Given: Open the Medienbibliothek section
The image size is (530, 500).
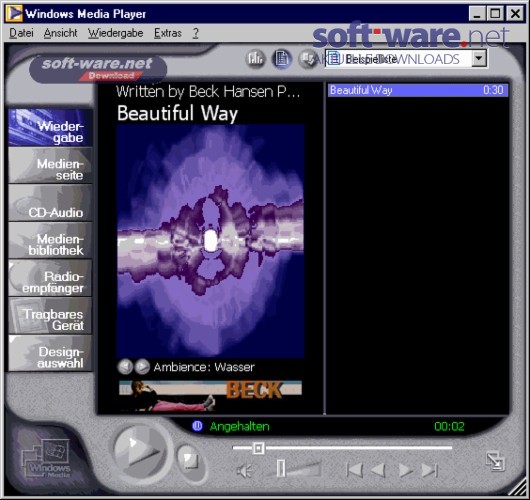Looking at the screenshot, I should (50, 240).
